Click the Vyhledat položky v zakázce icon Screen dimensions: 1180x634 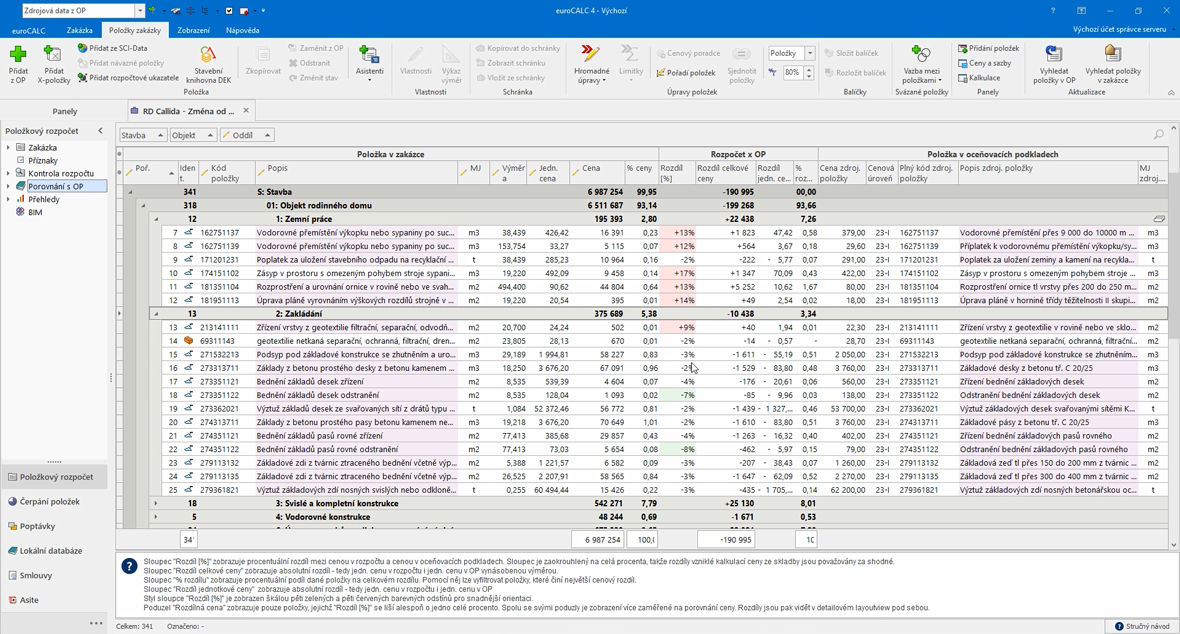1112,54
